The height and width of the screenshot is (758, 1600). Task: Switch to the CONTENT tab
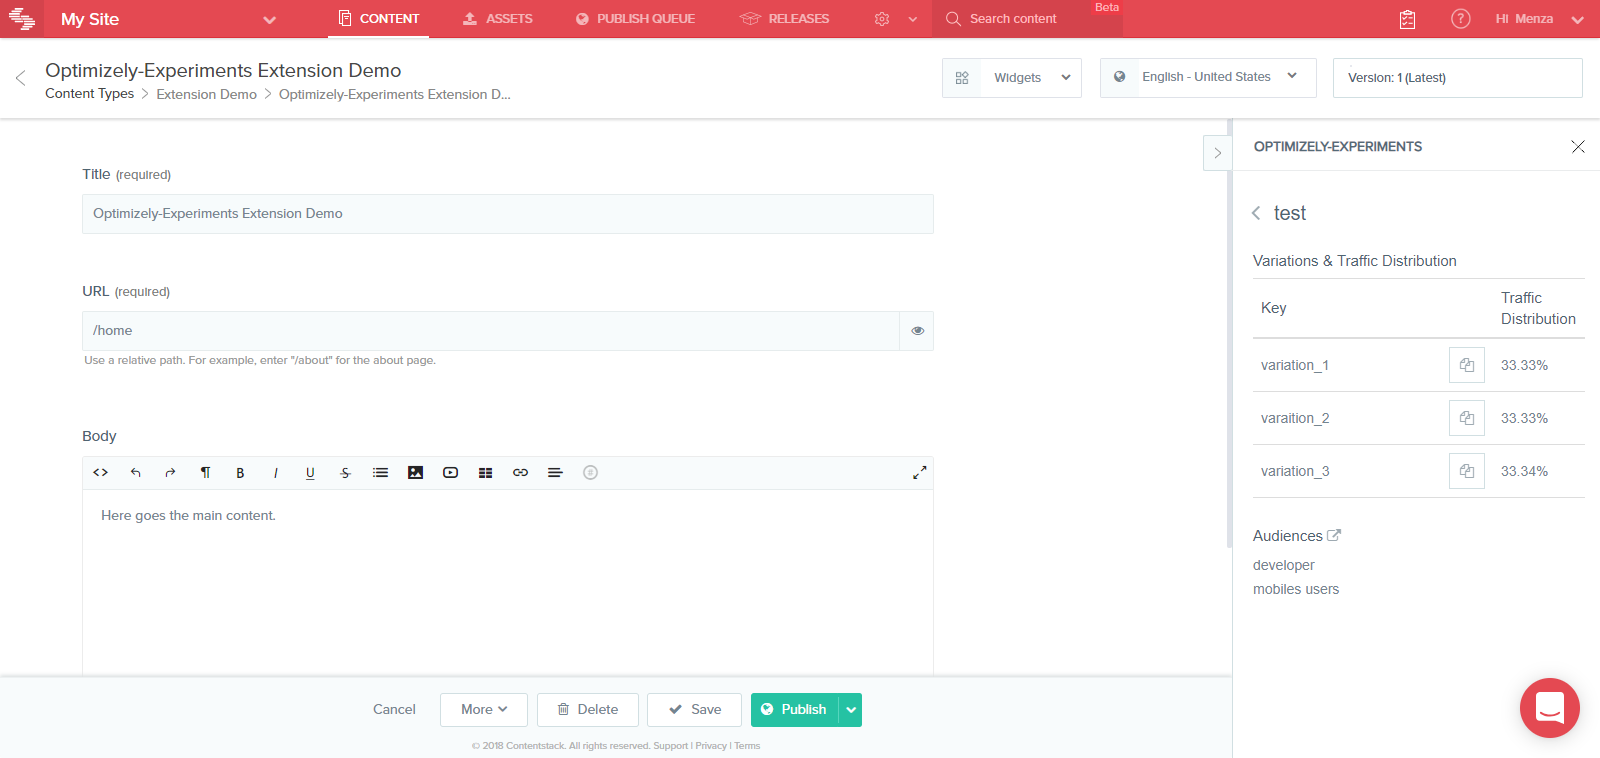click(379, 19)
